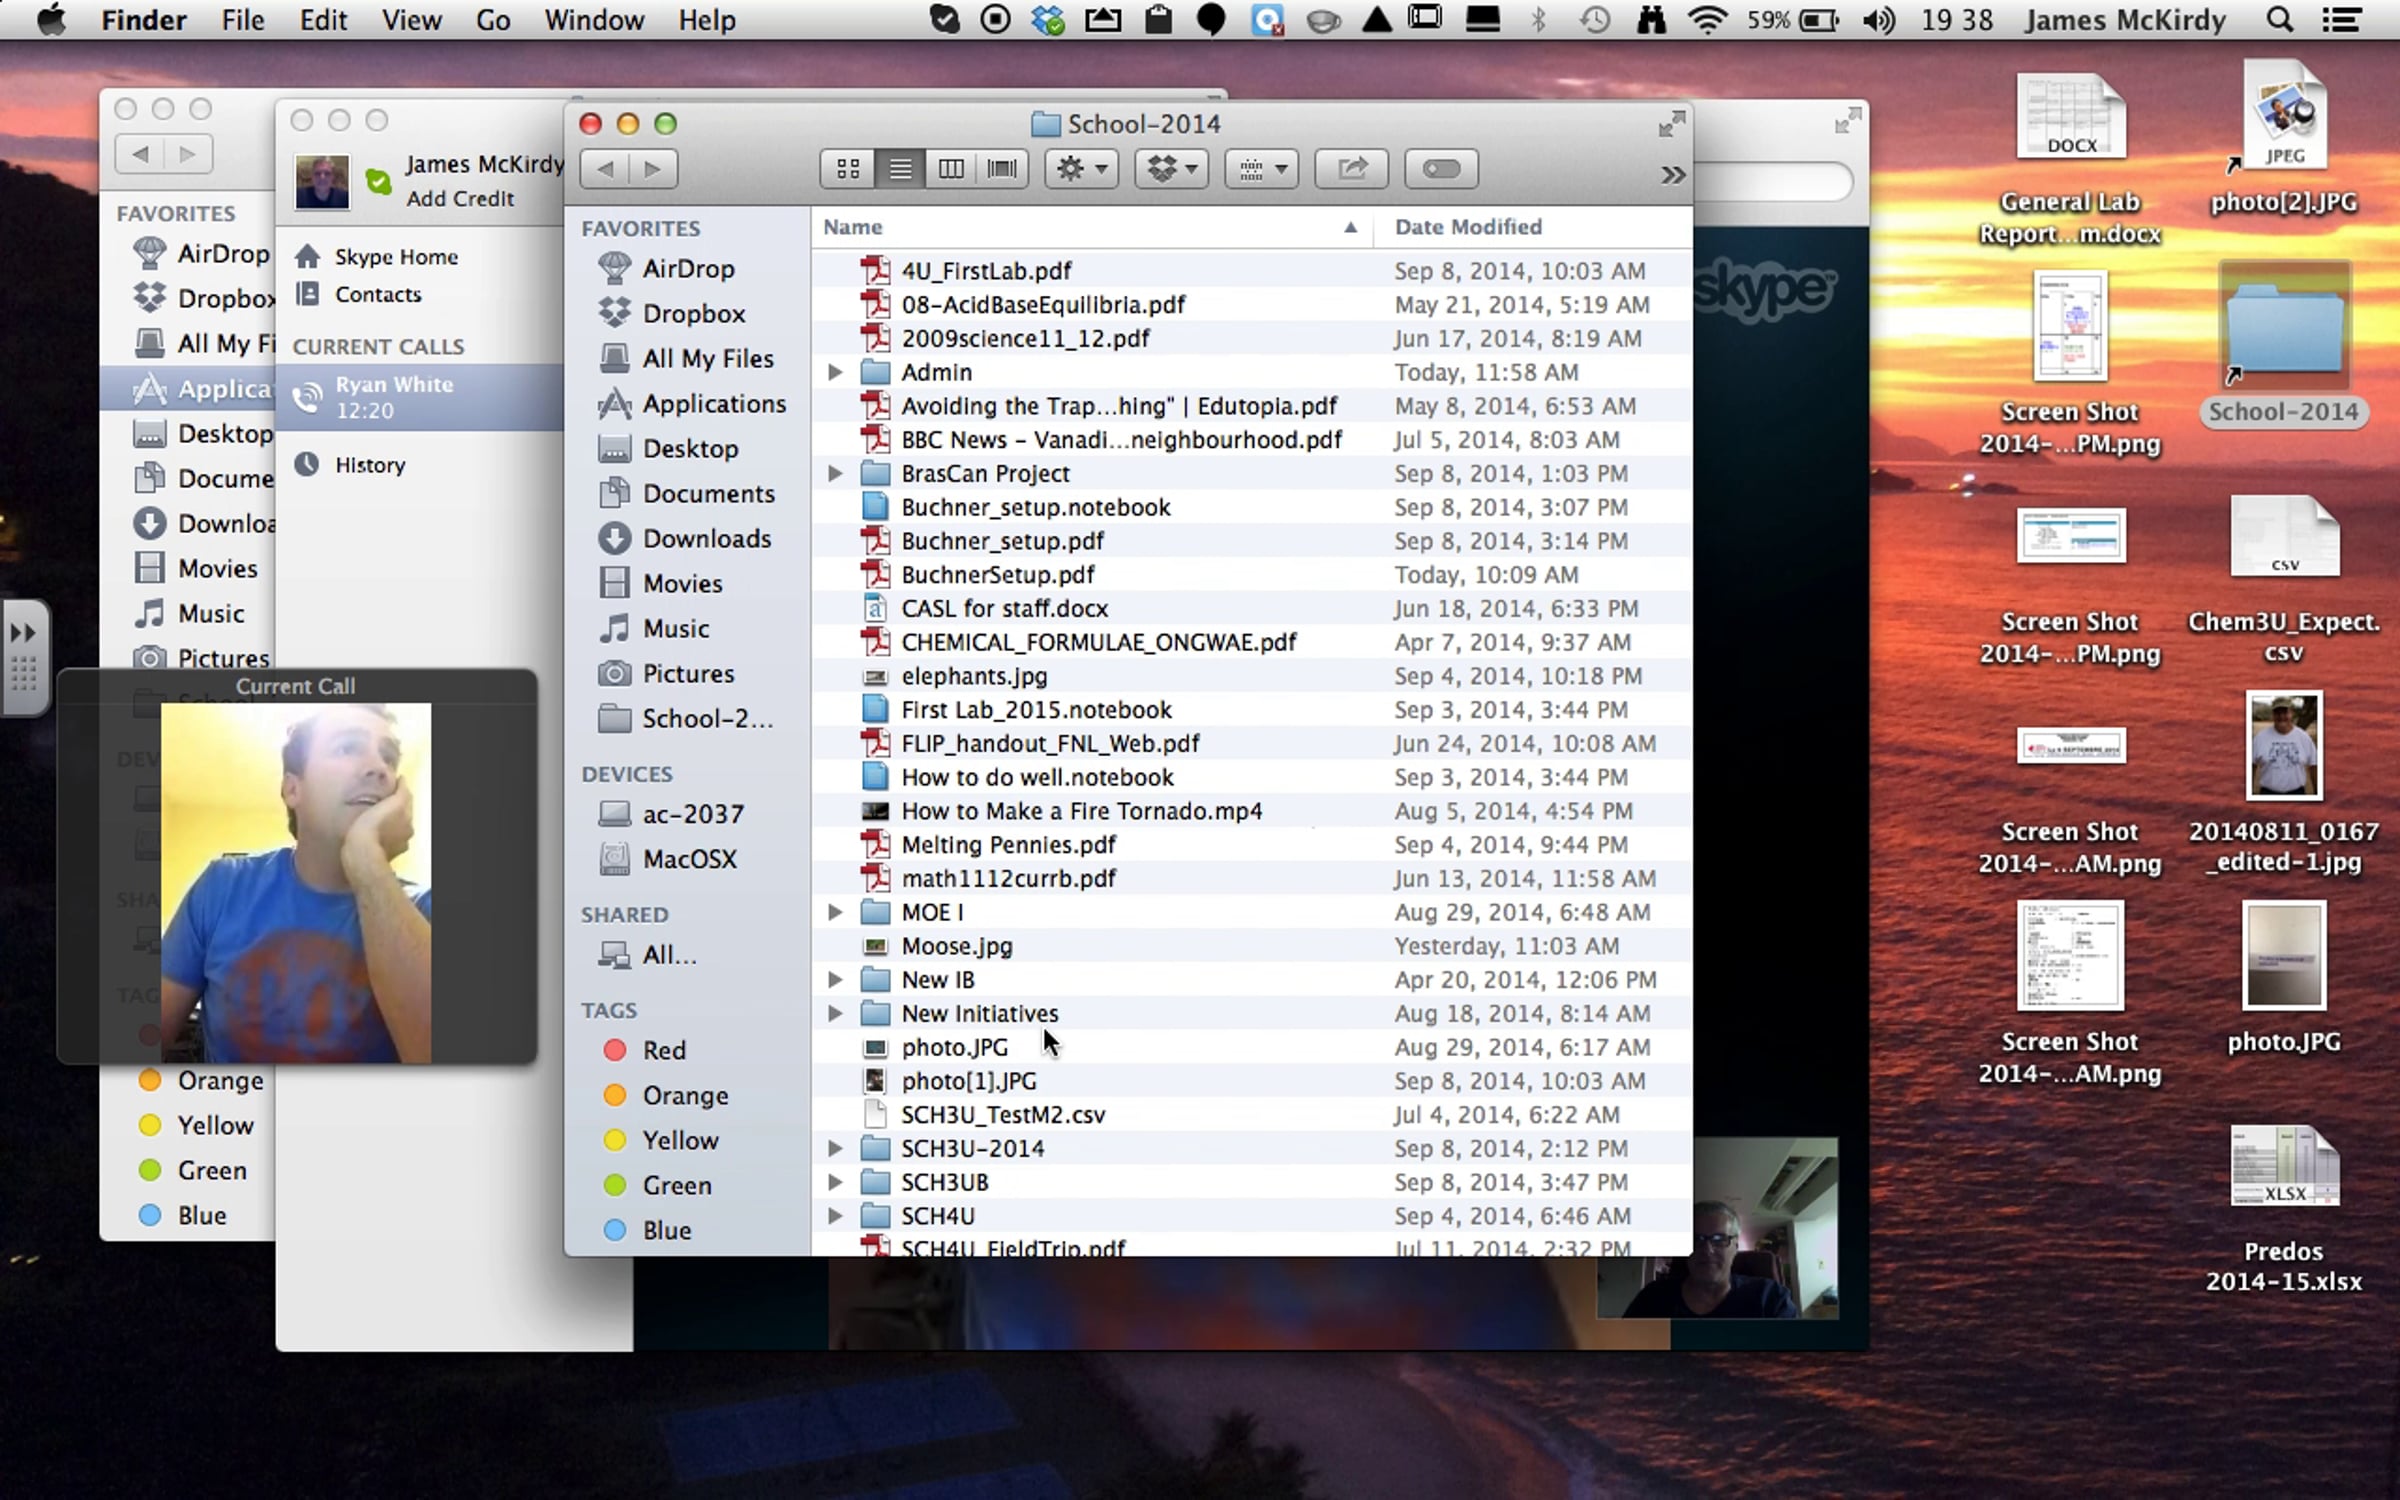The width and height of the screenshot is (2400, 1500).
Task: Open Spotlight search in menu bar
Action: pyautogui.click(x=2279, y=20)
